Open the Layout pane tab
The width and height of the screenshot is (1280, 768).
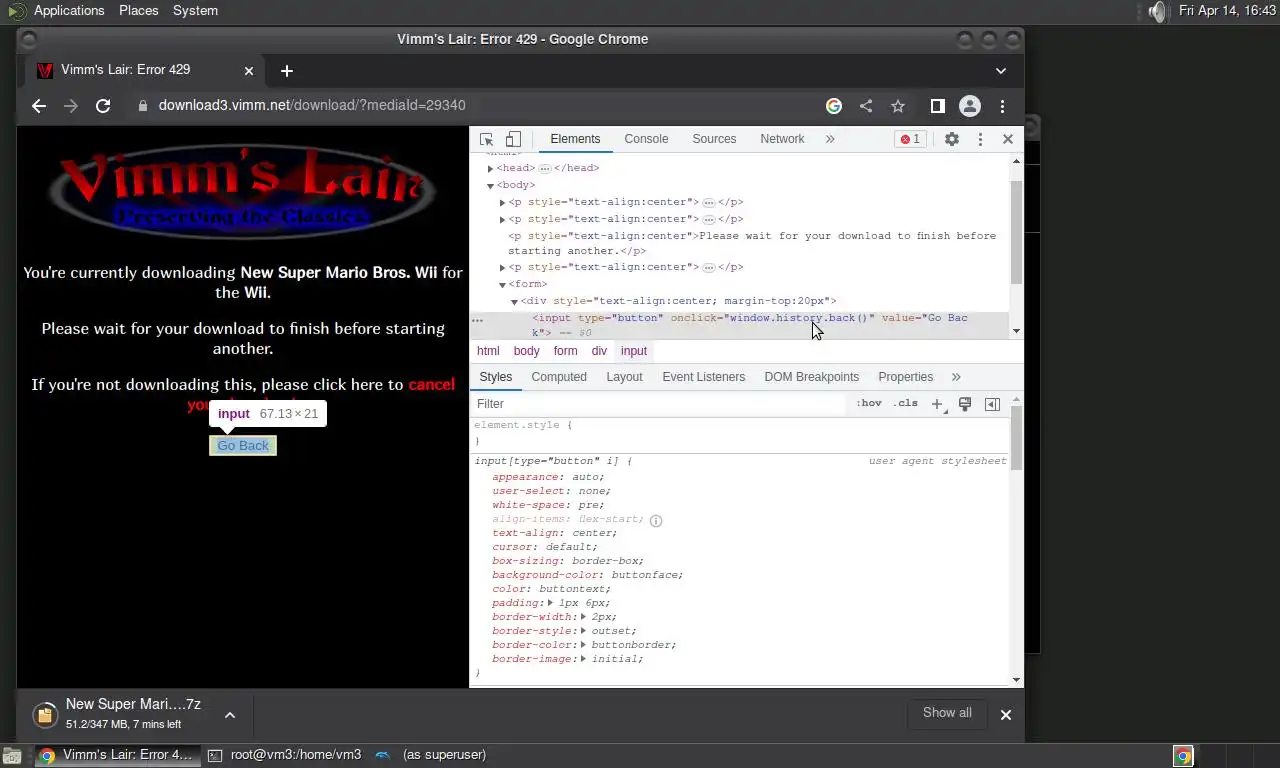(x=624, y=377)
